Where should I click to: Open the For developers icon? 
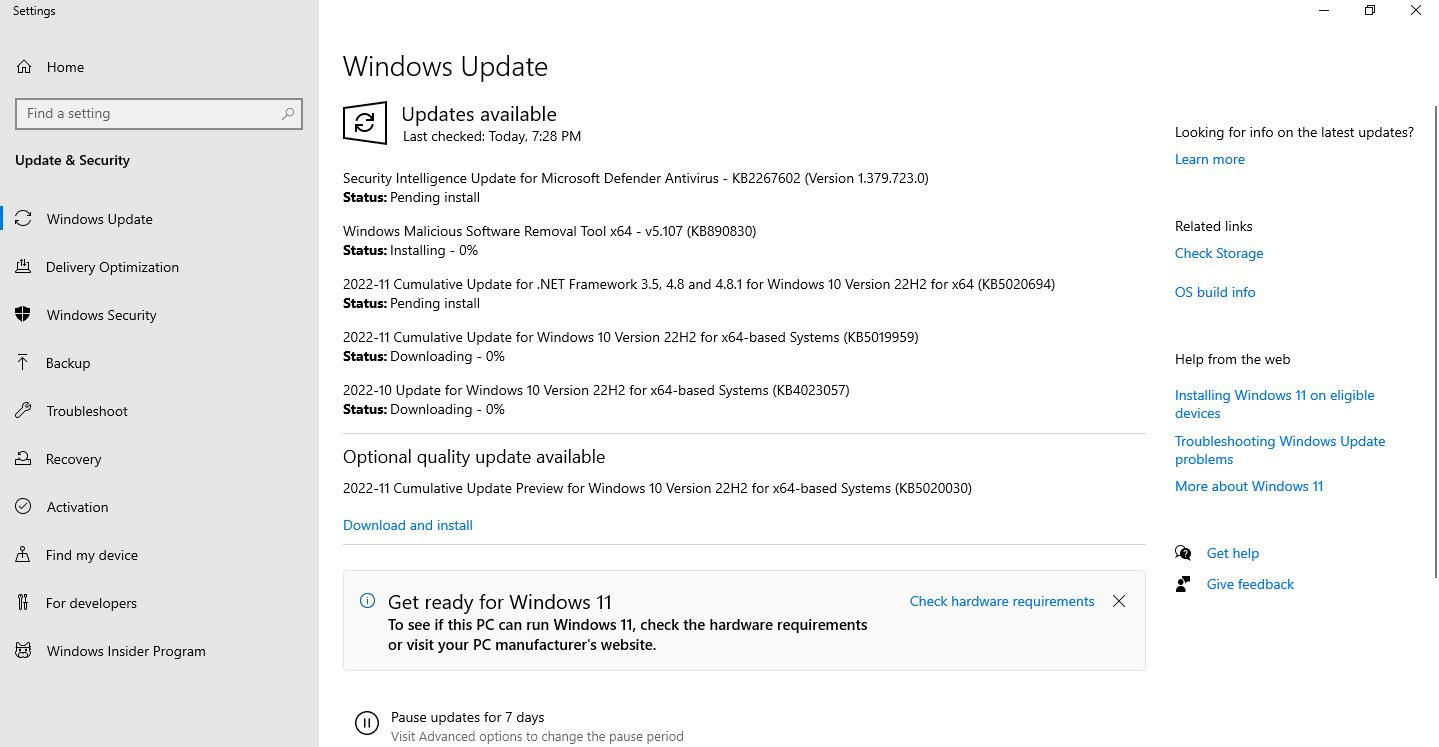pos(23,603)
